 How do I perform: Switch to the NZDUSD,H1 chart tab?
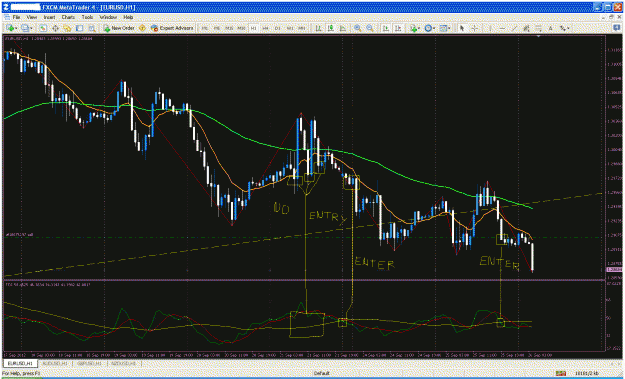pos(125,363)
